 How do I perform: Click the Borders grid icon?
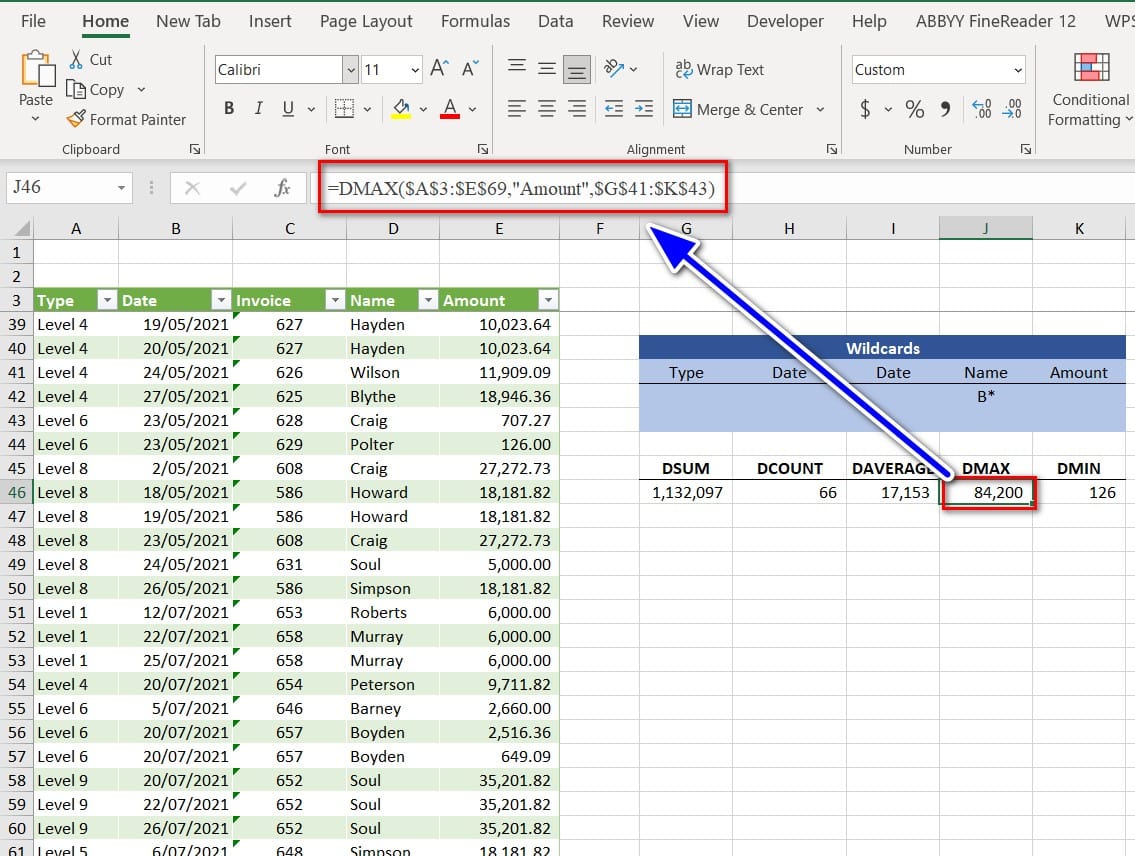(x=344, y=109)
